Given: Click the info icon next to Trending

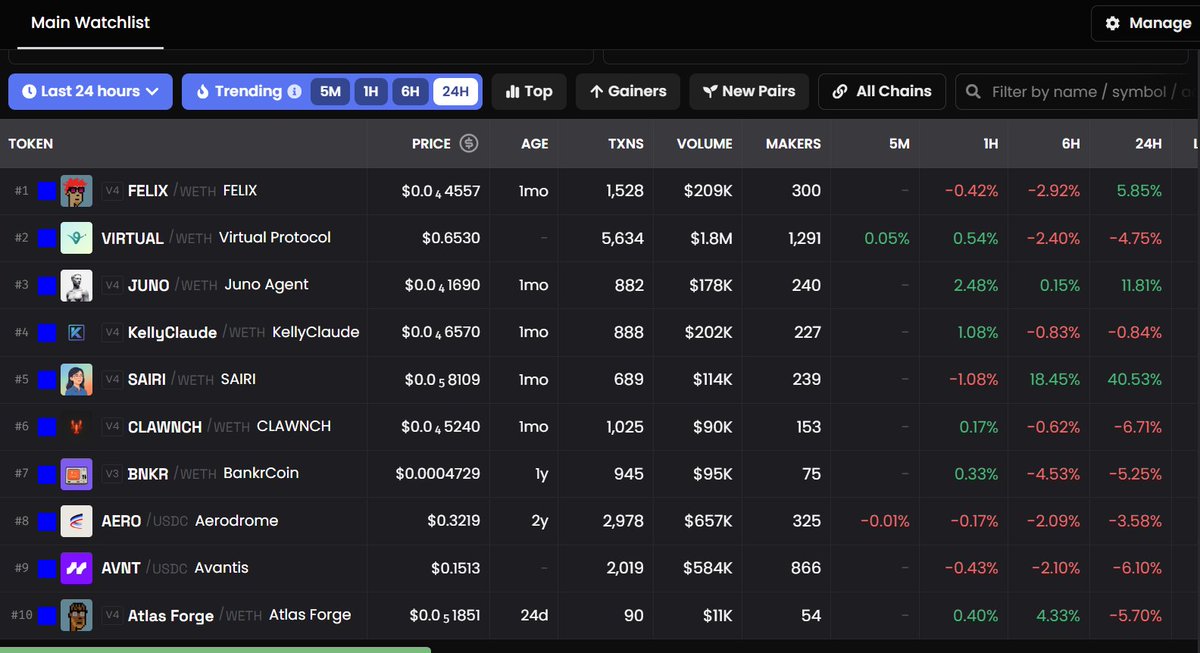Looking at the screenshot, I should [x=294, y=92].
